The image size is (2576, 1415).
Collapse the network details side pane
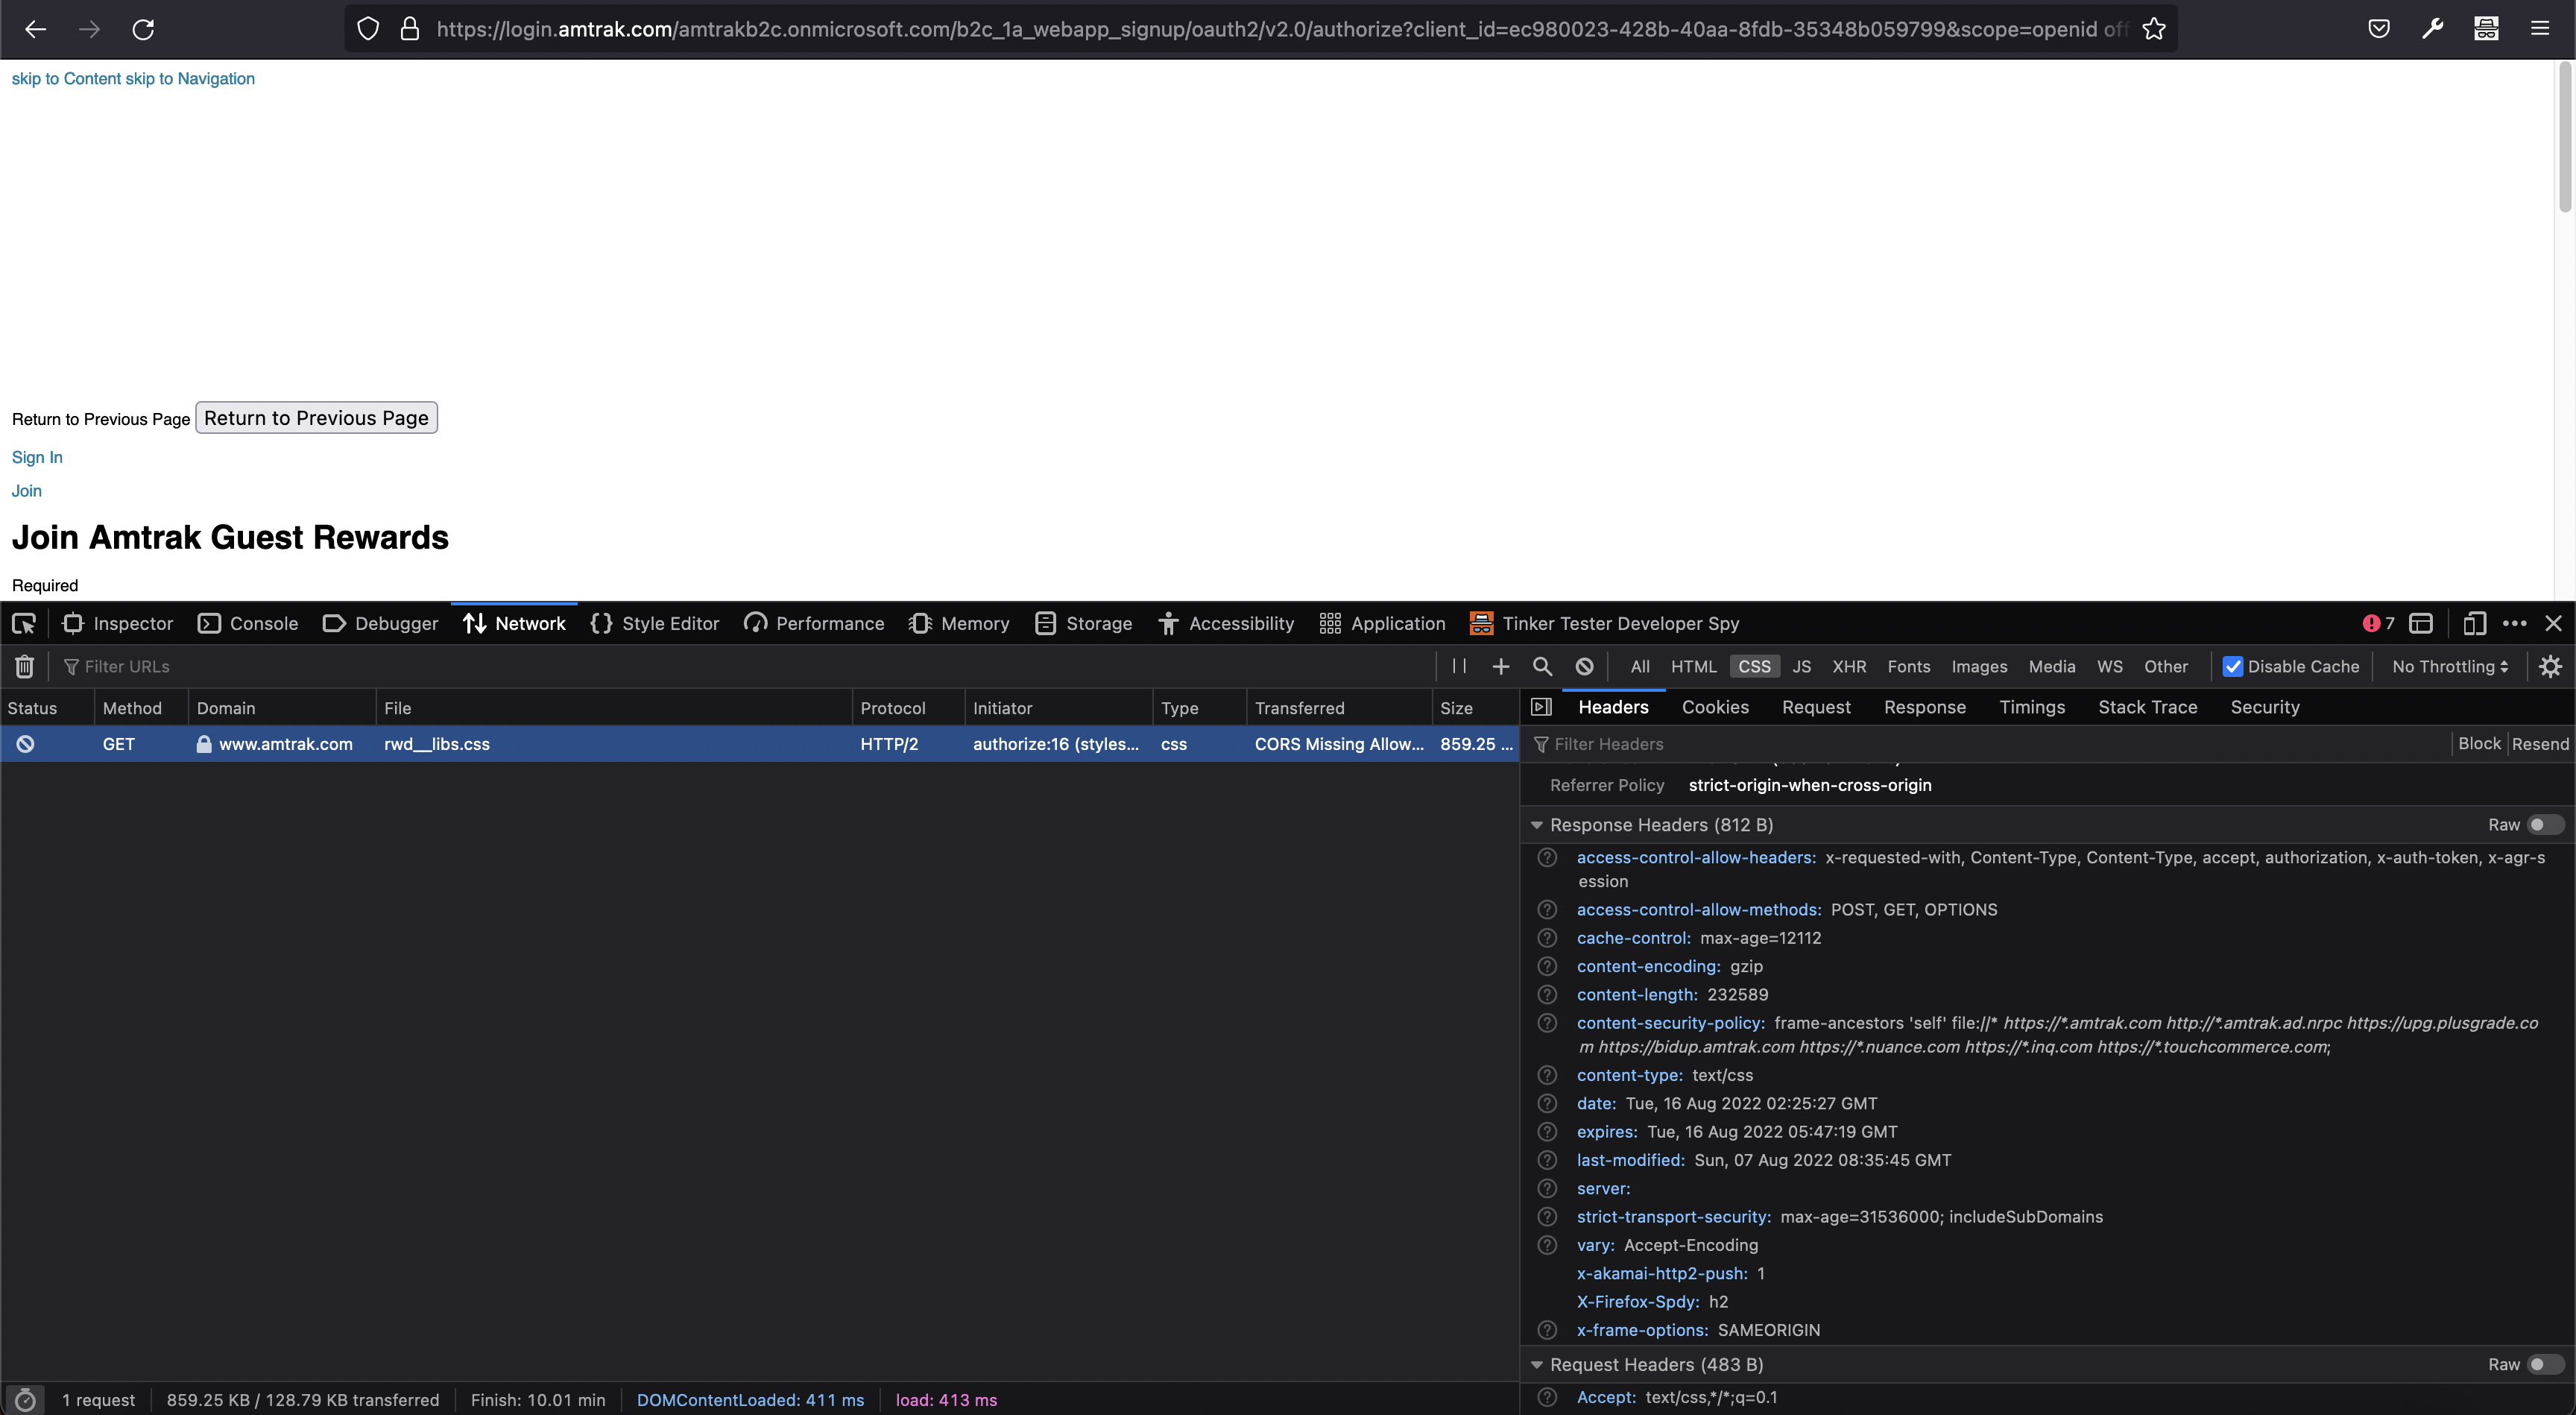point(1541,707)
